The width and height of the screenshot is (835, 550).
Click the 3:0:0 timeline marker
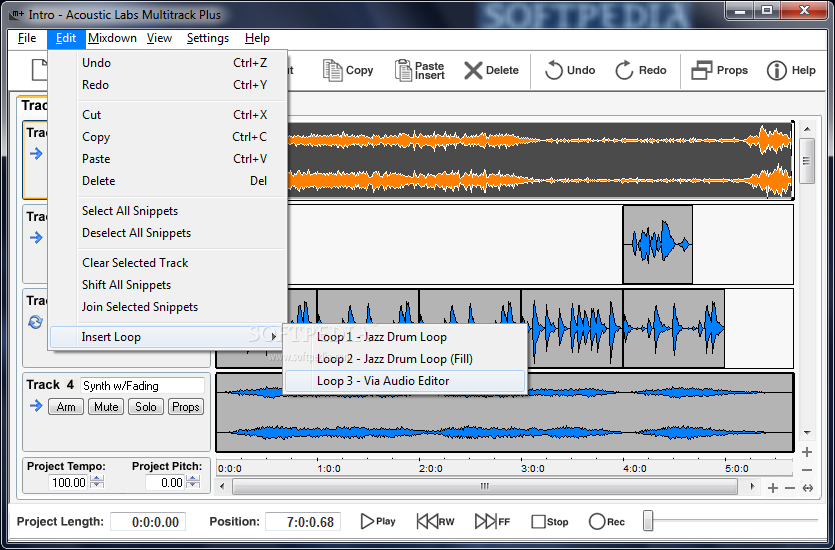(533, 469)
